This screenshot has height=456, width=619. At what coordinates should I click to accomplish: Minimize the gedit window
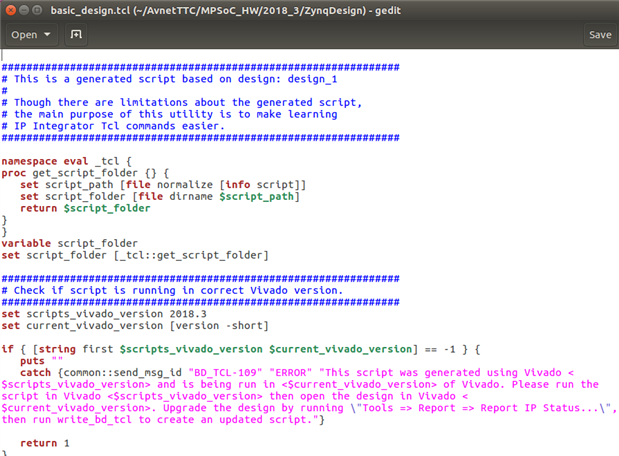coord(24,10)
